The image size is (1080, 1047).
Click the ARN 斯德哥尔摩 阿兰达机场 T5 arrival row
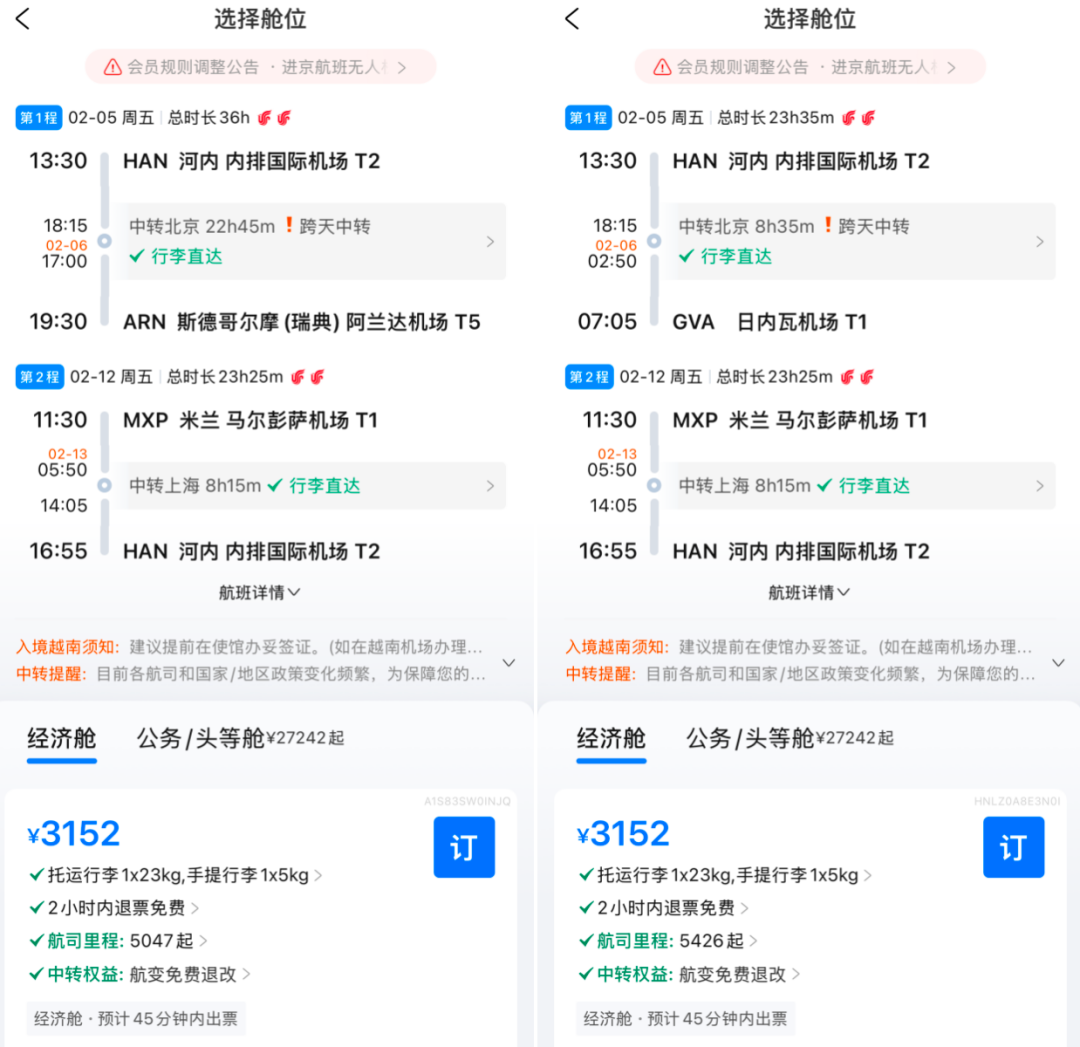pos(255,322)
